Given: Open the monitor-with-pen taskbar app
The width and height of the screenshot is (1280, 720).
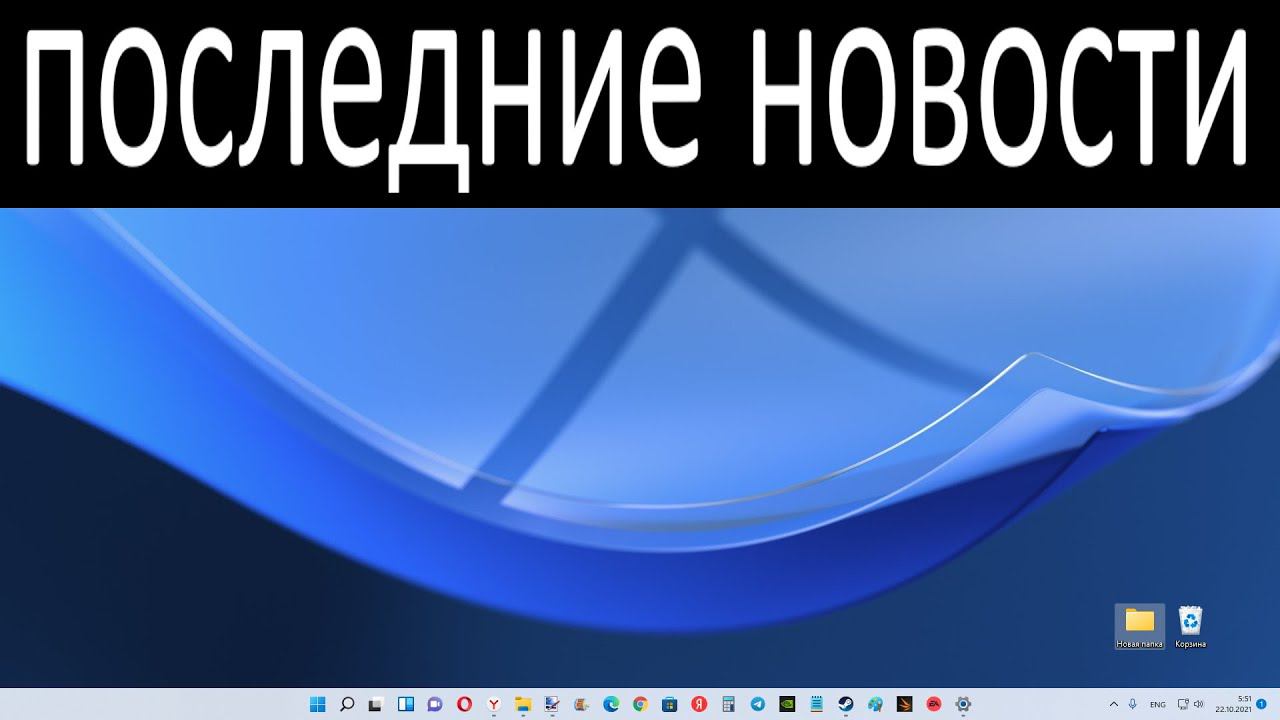Looking at the screenshot, I should (x=552, y=704).
